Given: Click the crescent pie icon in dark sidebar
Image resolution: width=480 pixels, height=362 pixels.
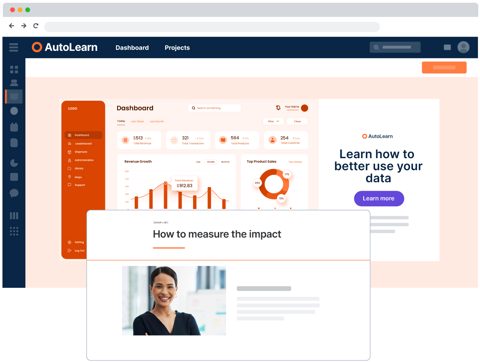Looking at the screenshot, I should pos(14,163).
